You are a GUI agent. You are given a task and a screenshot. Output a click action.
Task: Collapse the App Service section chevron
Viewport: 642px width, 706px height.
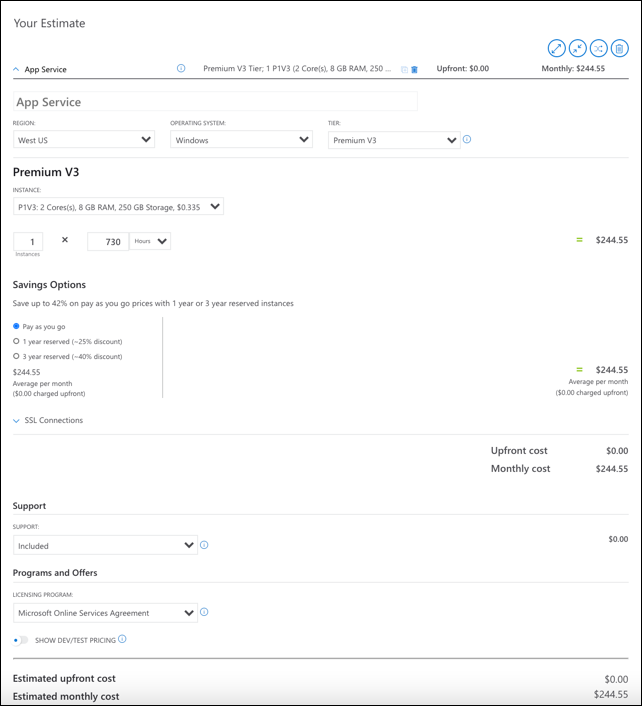tap(16, 69)
